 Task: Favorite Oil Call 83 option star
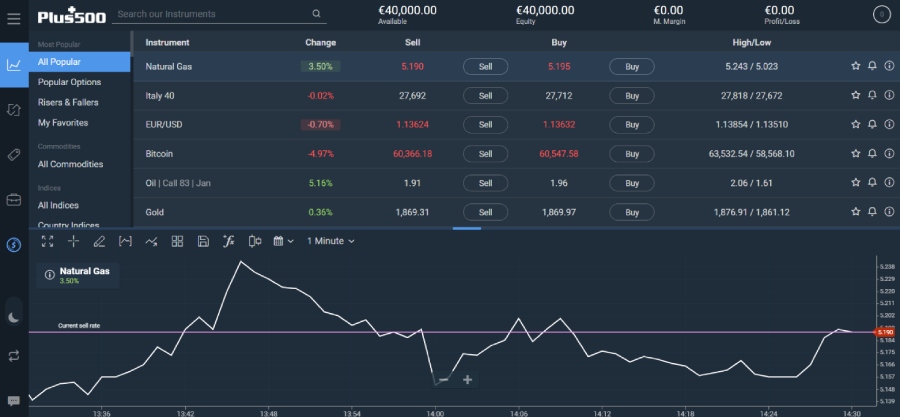pyautogui.click(x=855, y=183)
